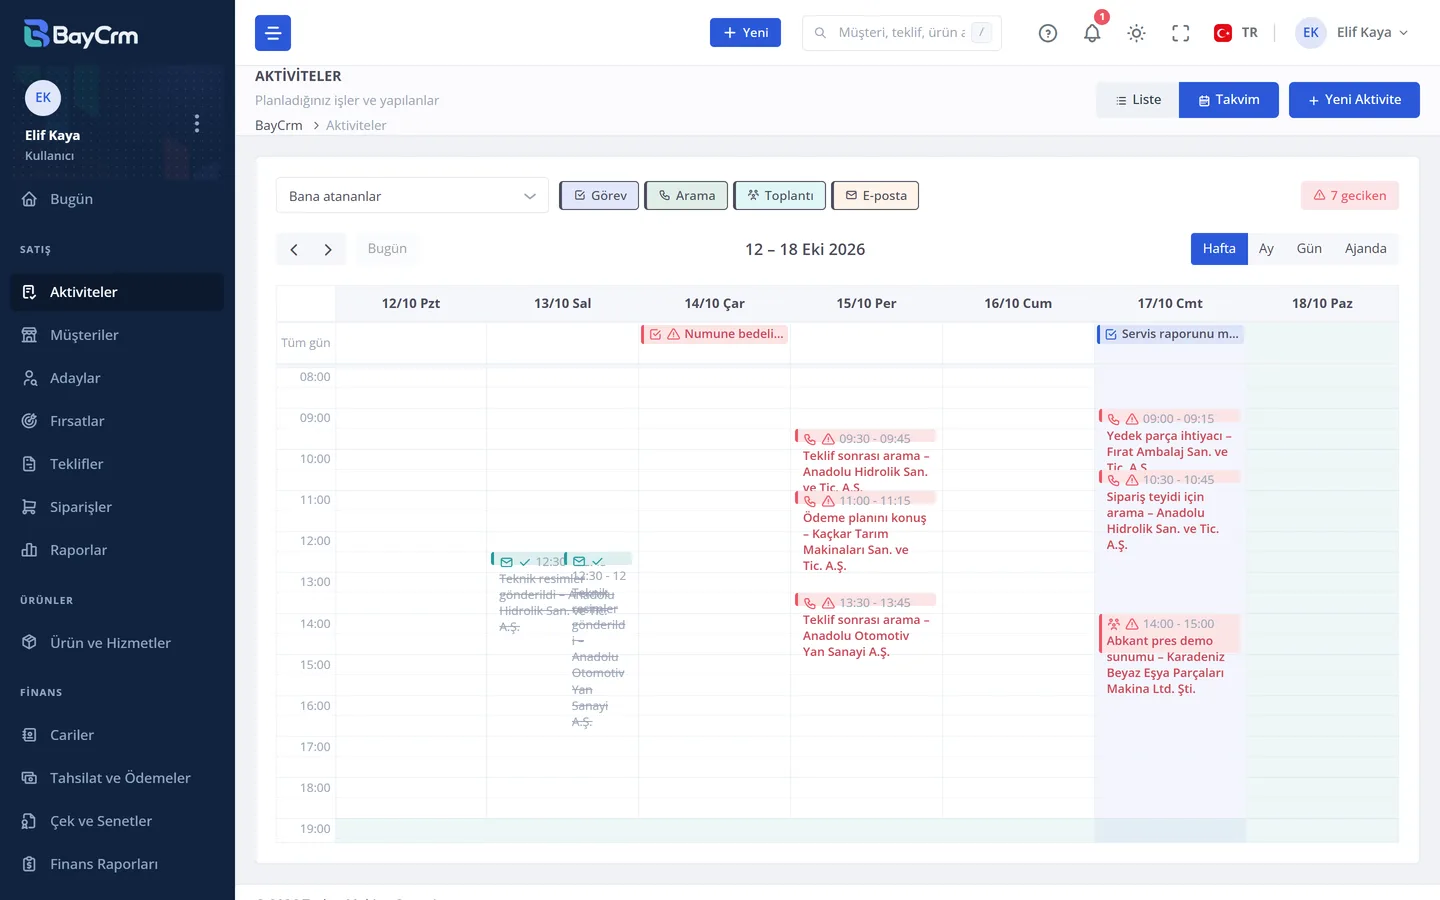Enter fullscreen mode icon
1440x900 pixels.
(1180, 33)
